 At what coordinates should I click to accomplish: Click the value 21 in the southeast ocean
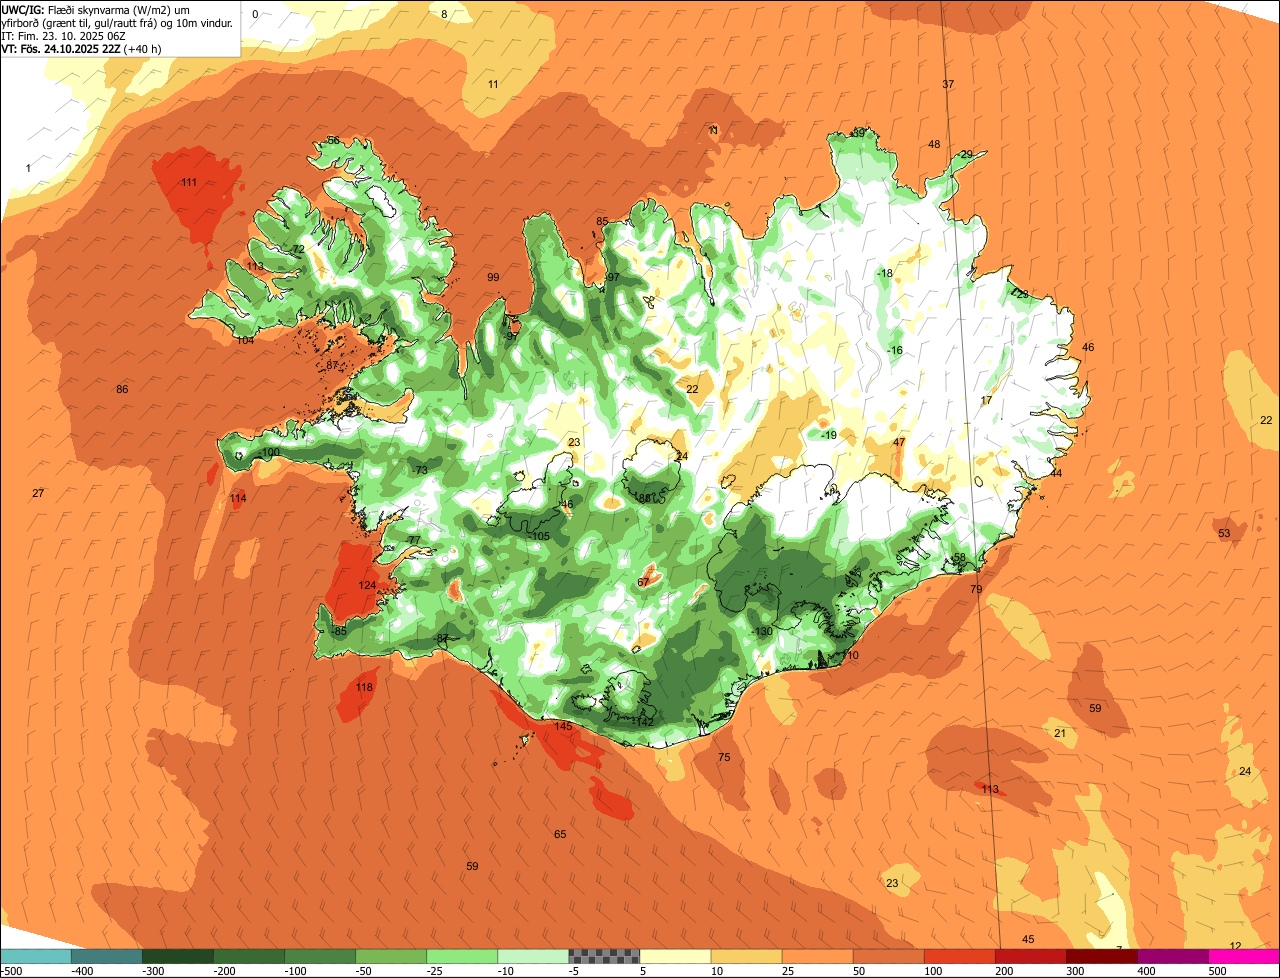[1060, 733]
